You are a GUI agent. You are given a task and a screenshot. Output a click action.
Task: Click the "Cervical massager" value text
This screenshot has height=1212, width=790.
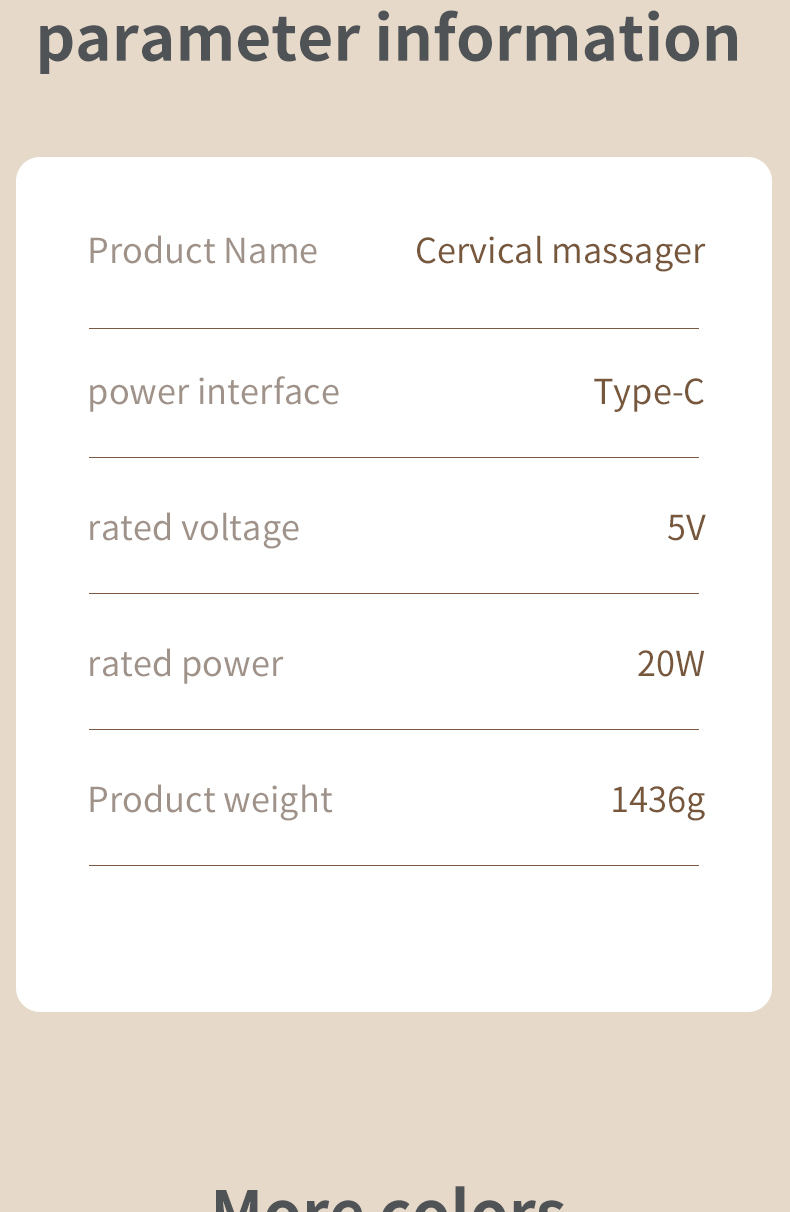560,250
